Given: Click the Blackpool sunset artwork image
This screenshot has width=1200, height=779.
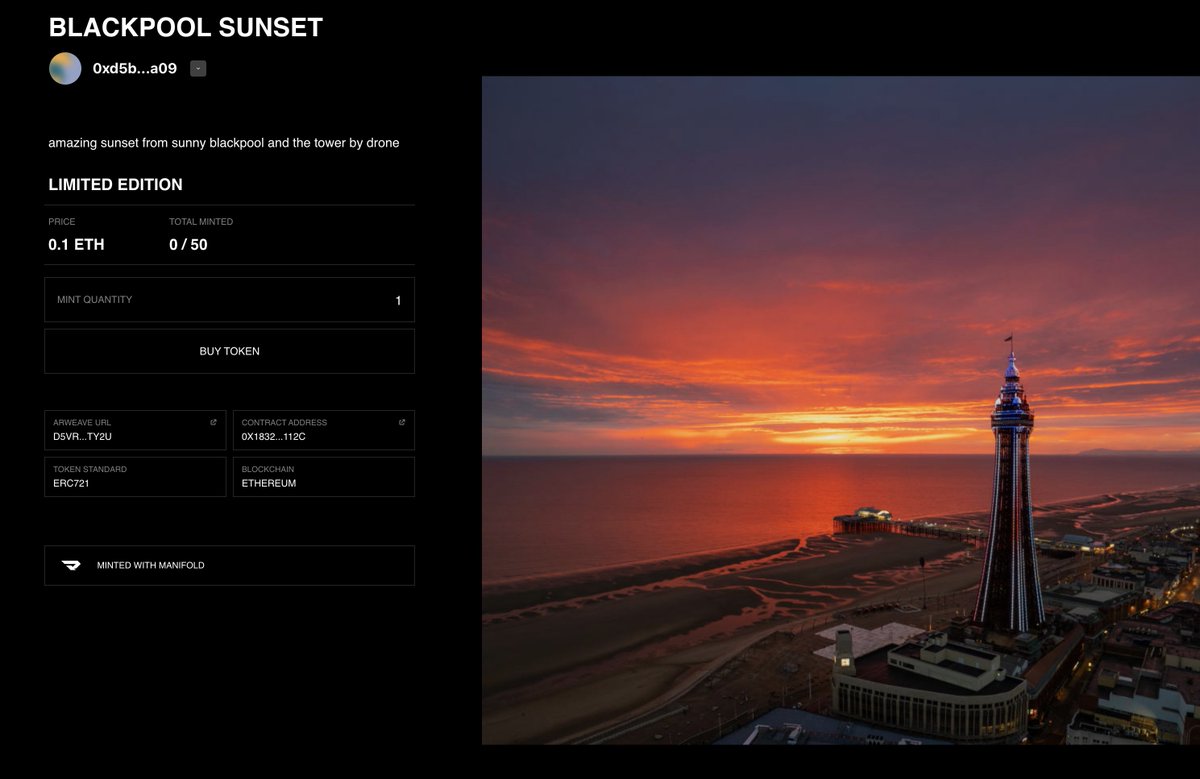Looking at the screenshot, I should (841, 410).
